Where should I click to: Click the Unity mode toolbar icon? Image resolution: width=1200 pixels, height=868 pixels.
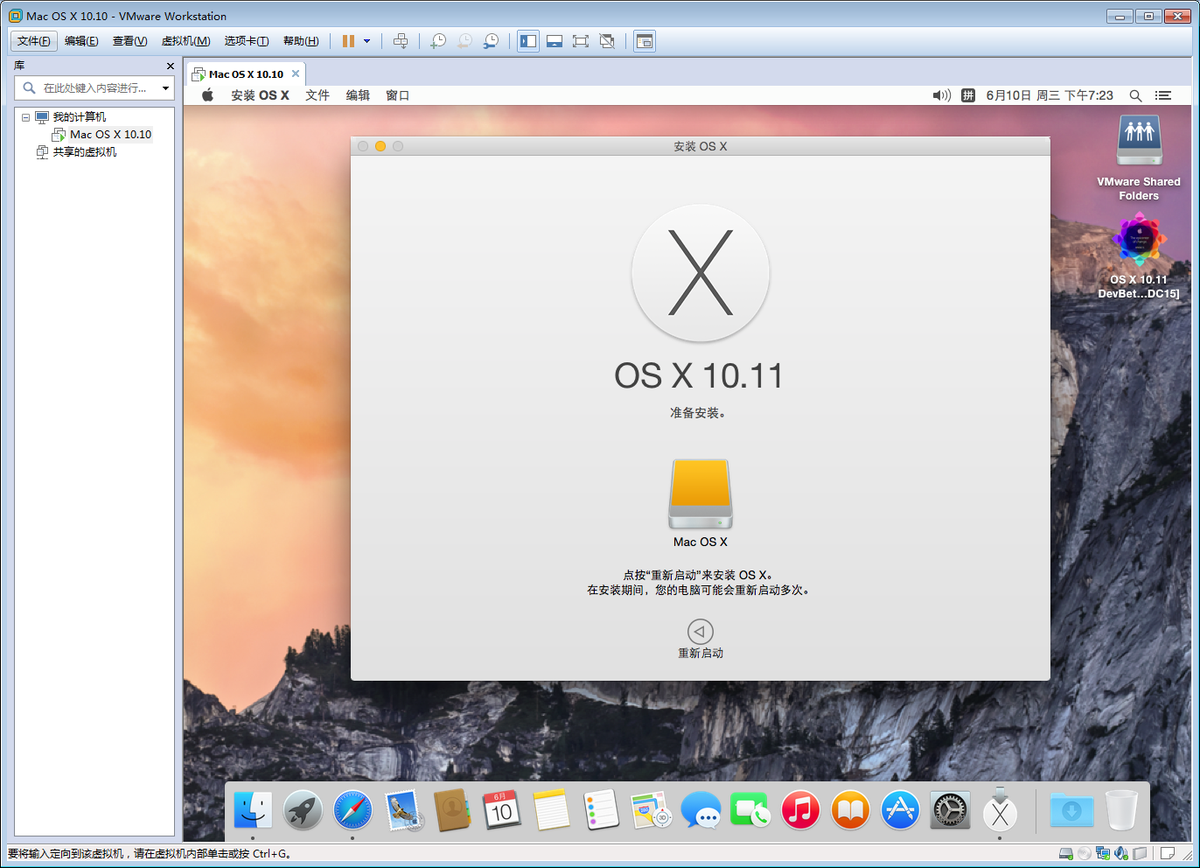click(x=607, y=41)
